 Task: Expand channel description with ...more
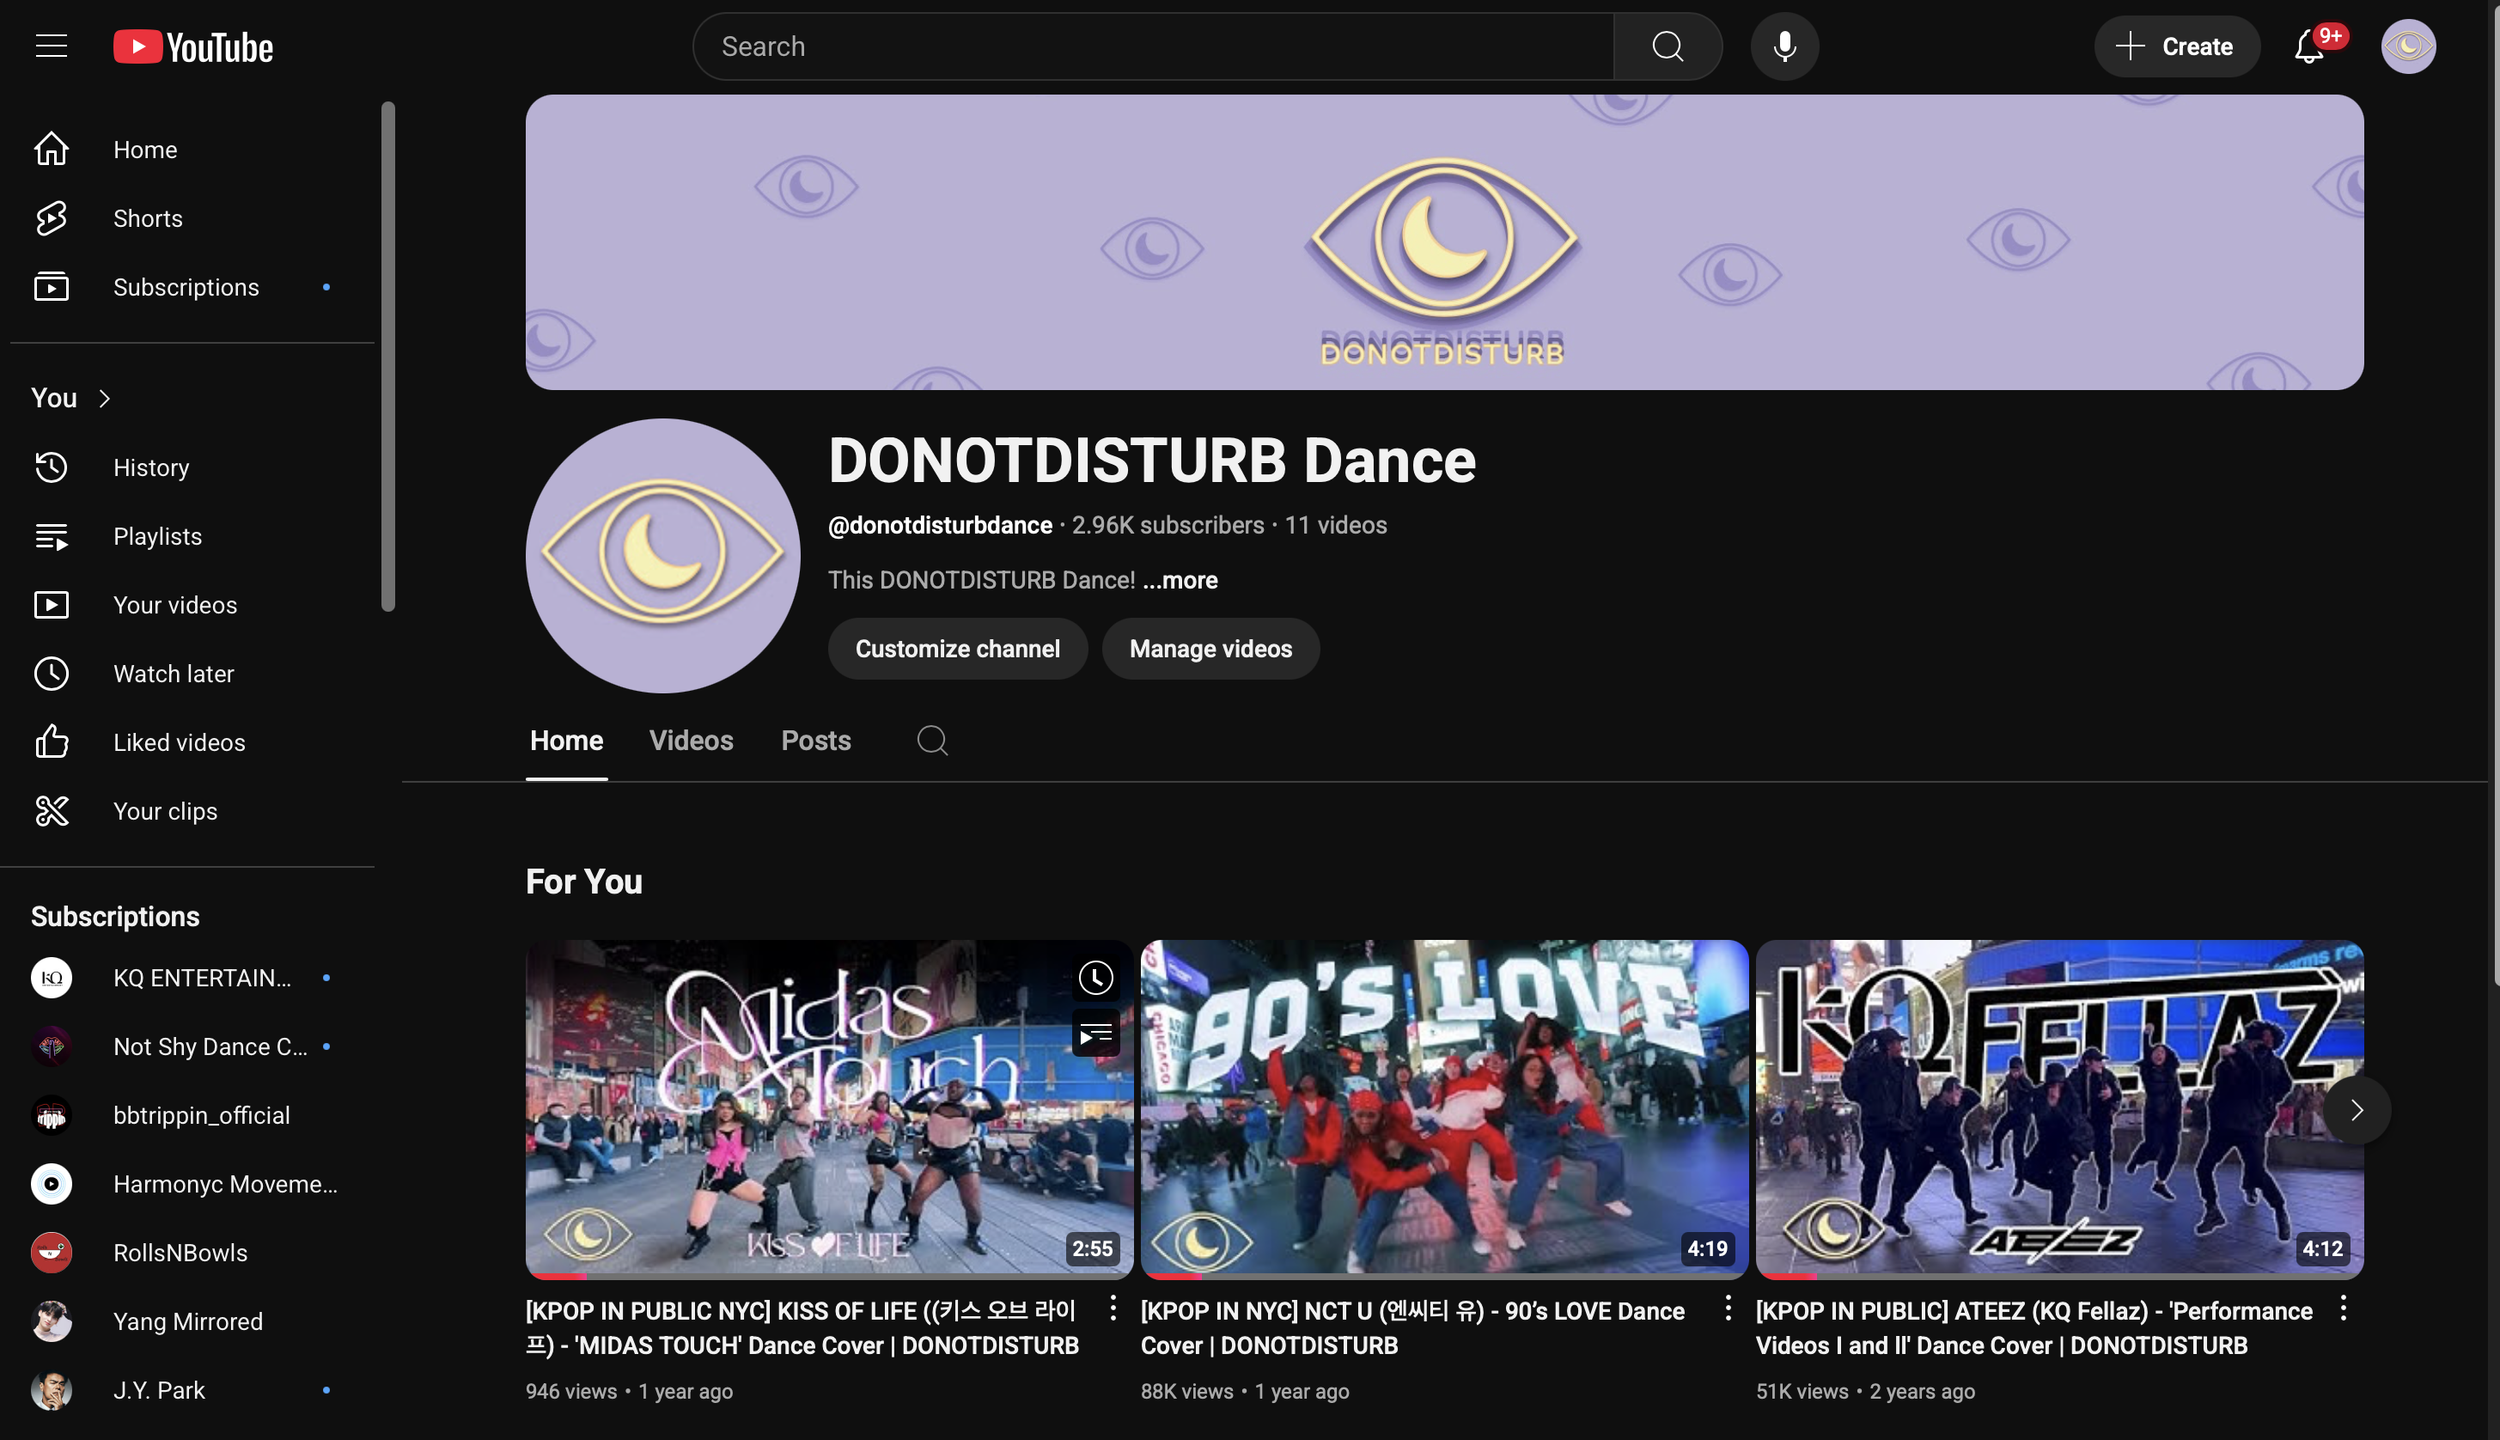click(x=1180, y=581)
